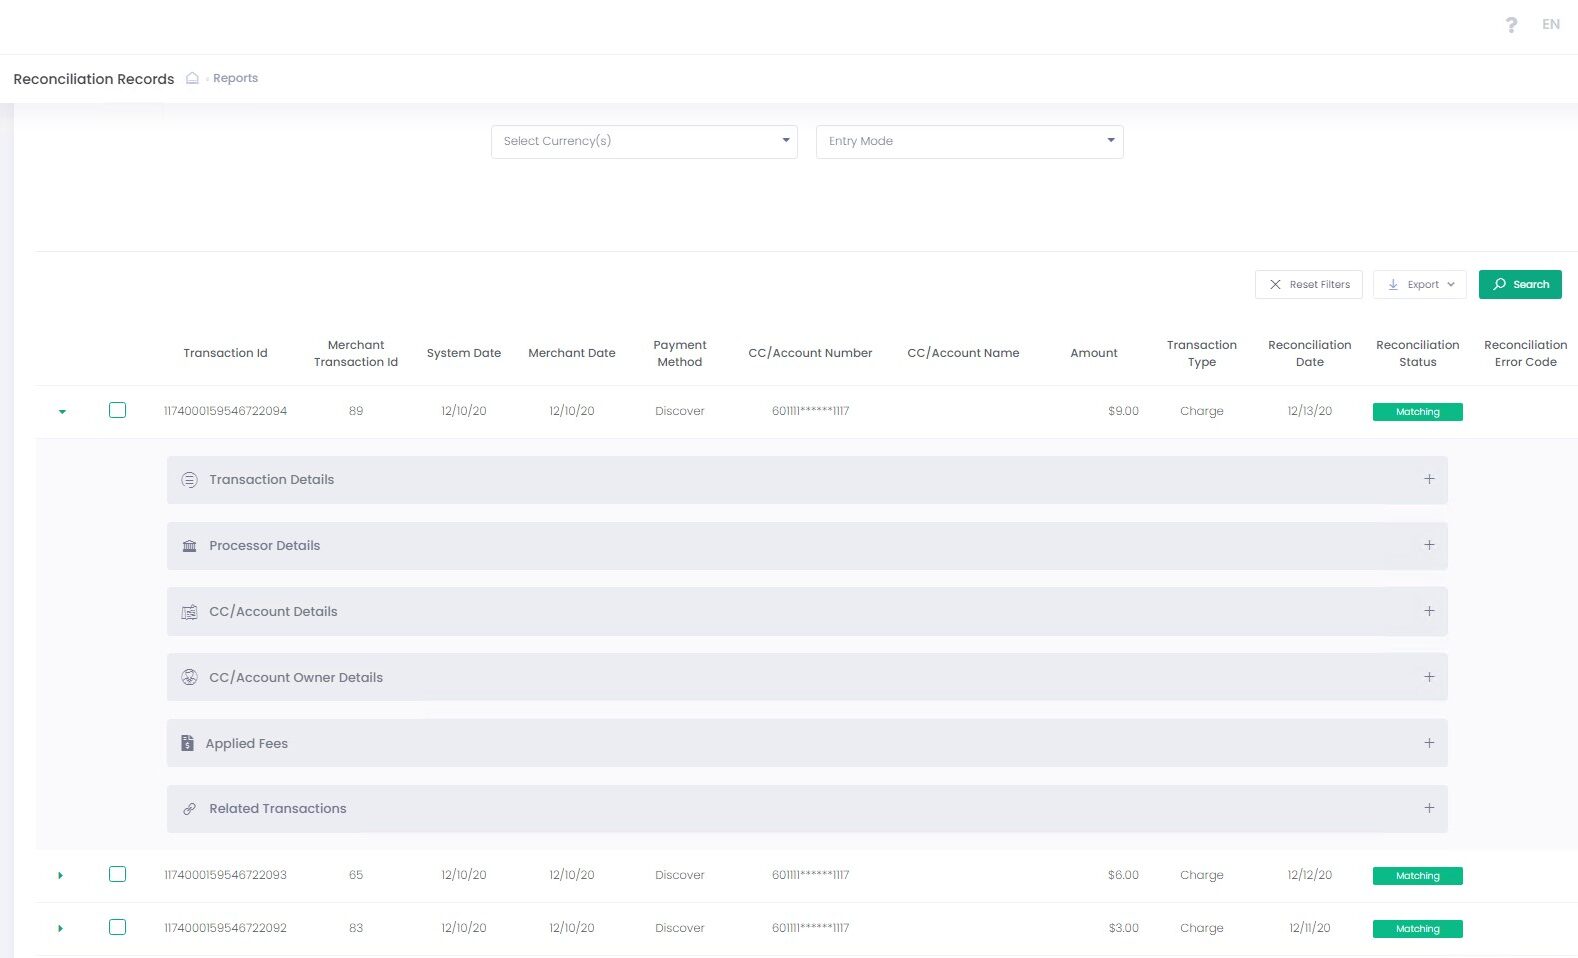Click the Transaction Details list icon

pos(189,480)
